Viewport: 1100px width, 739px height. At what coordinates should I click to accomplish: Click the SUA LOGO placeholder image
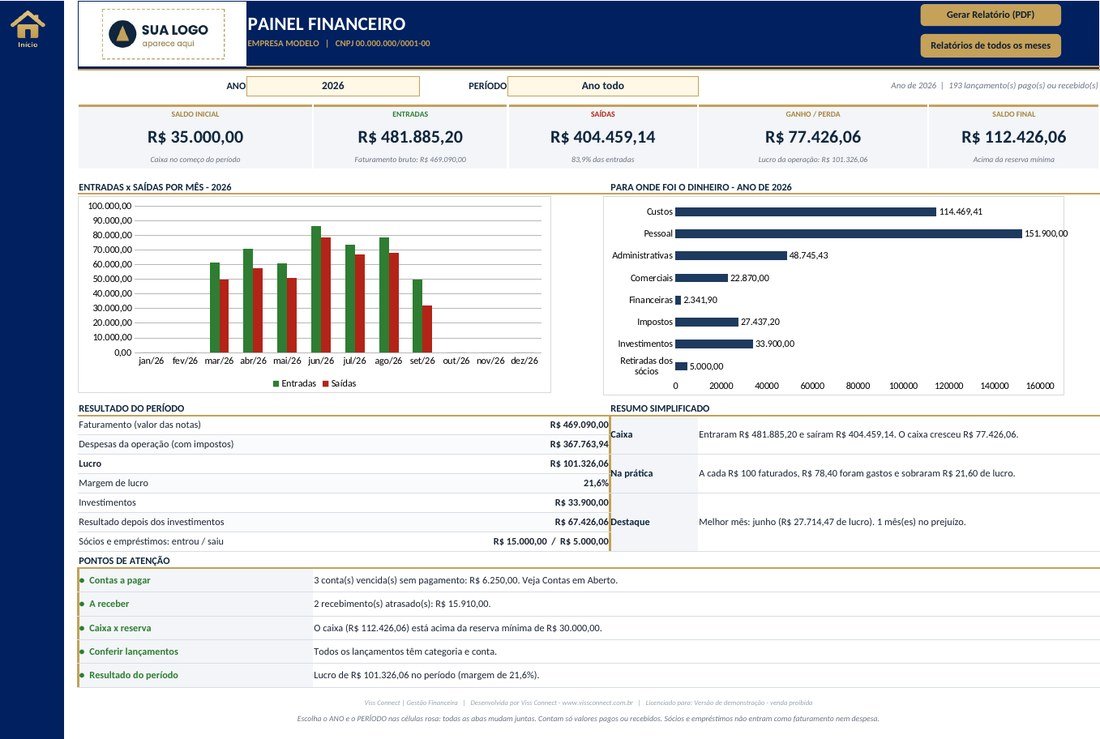163,34
